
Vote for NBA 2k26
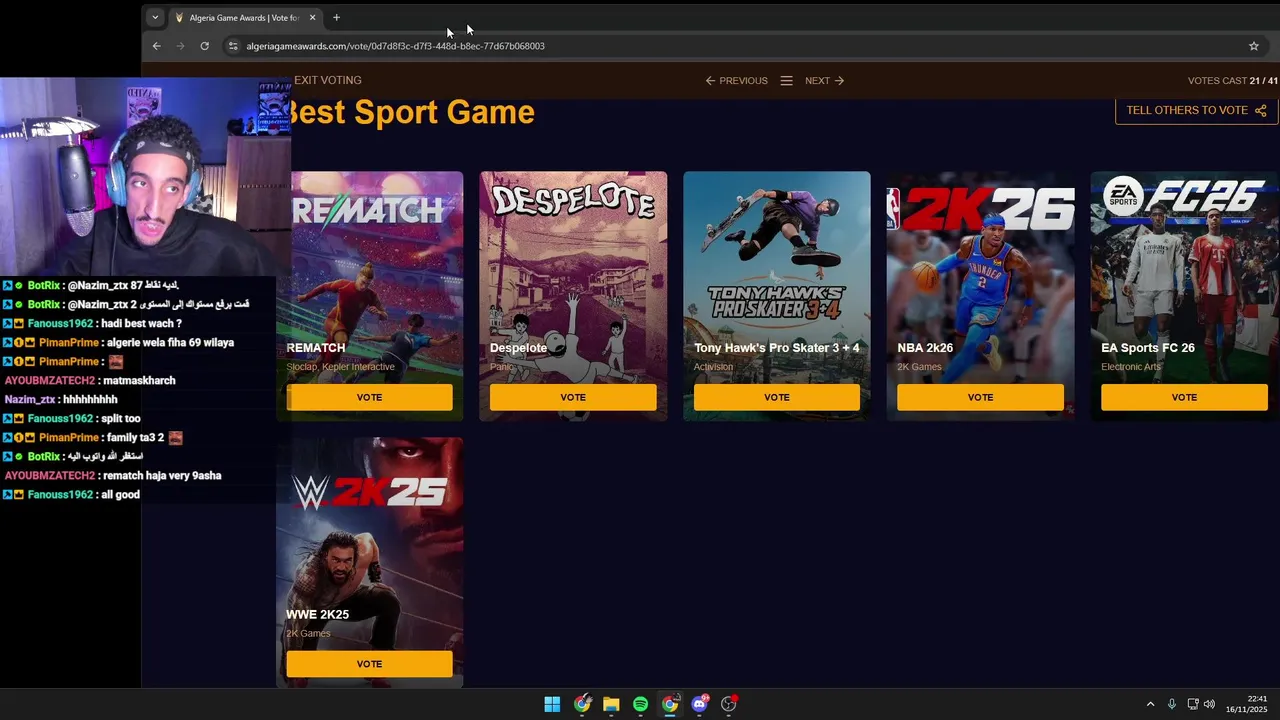[x=980, y=397]
